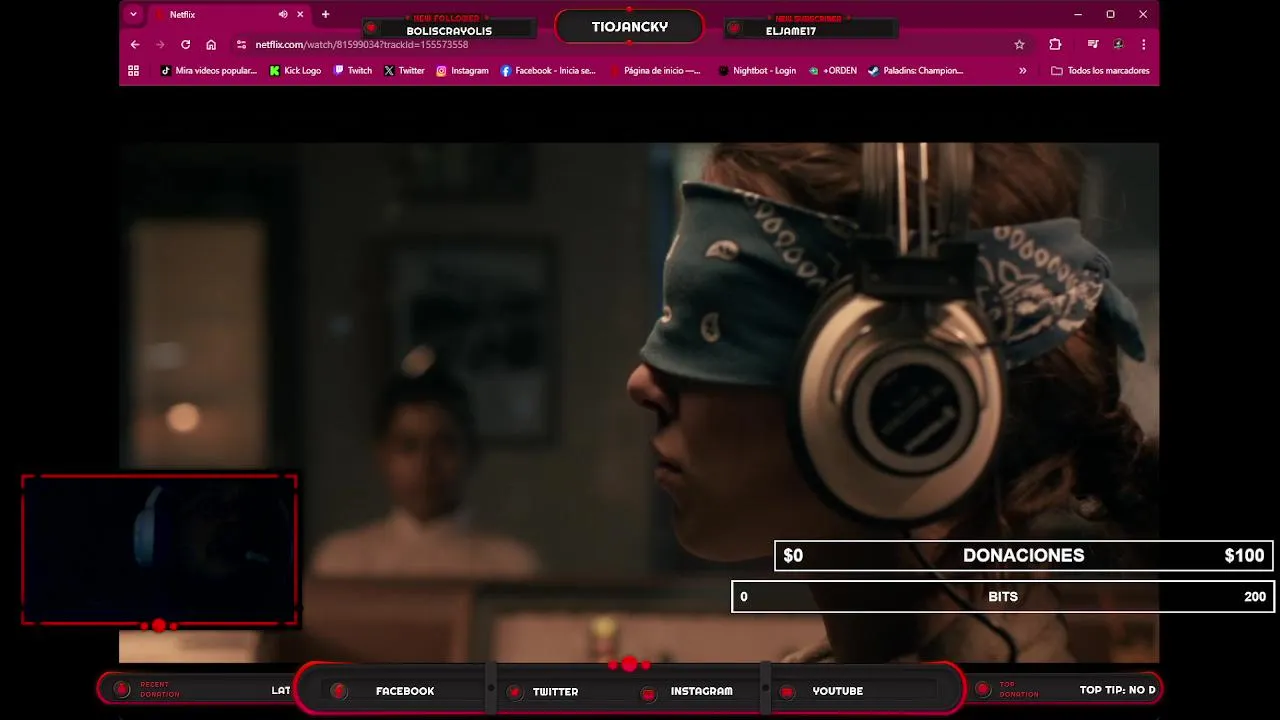The image size is (1280, 720).
Task: Open the Twitter bookmark in bookmarks bar
Action: point(404,70)
